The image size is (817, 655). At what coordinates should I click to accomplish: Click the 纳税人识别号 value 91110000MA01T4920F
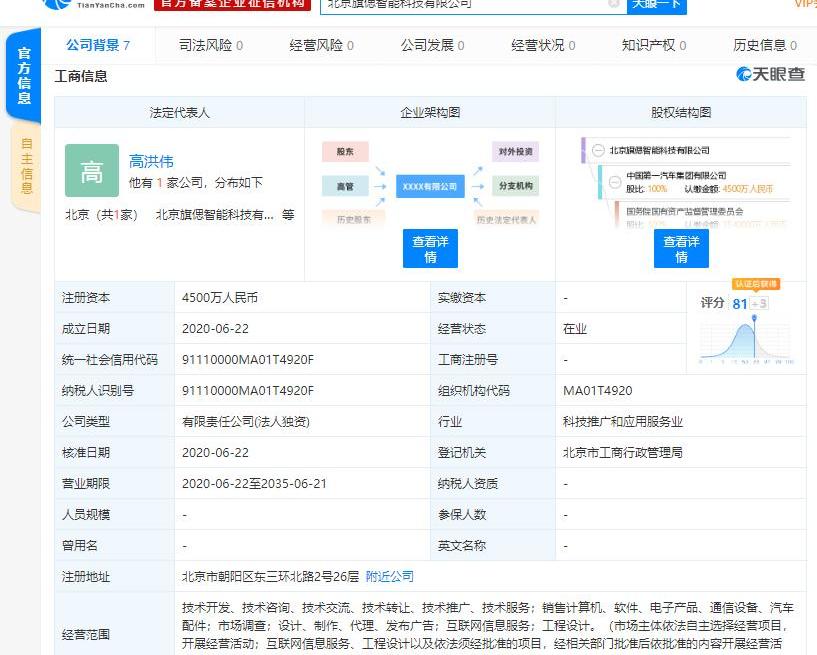pos(248,391)
